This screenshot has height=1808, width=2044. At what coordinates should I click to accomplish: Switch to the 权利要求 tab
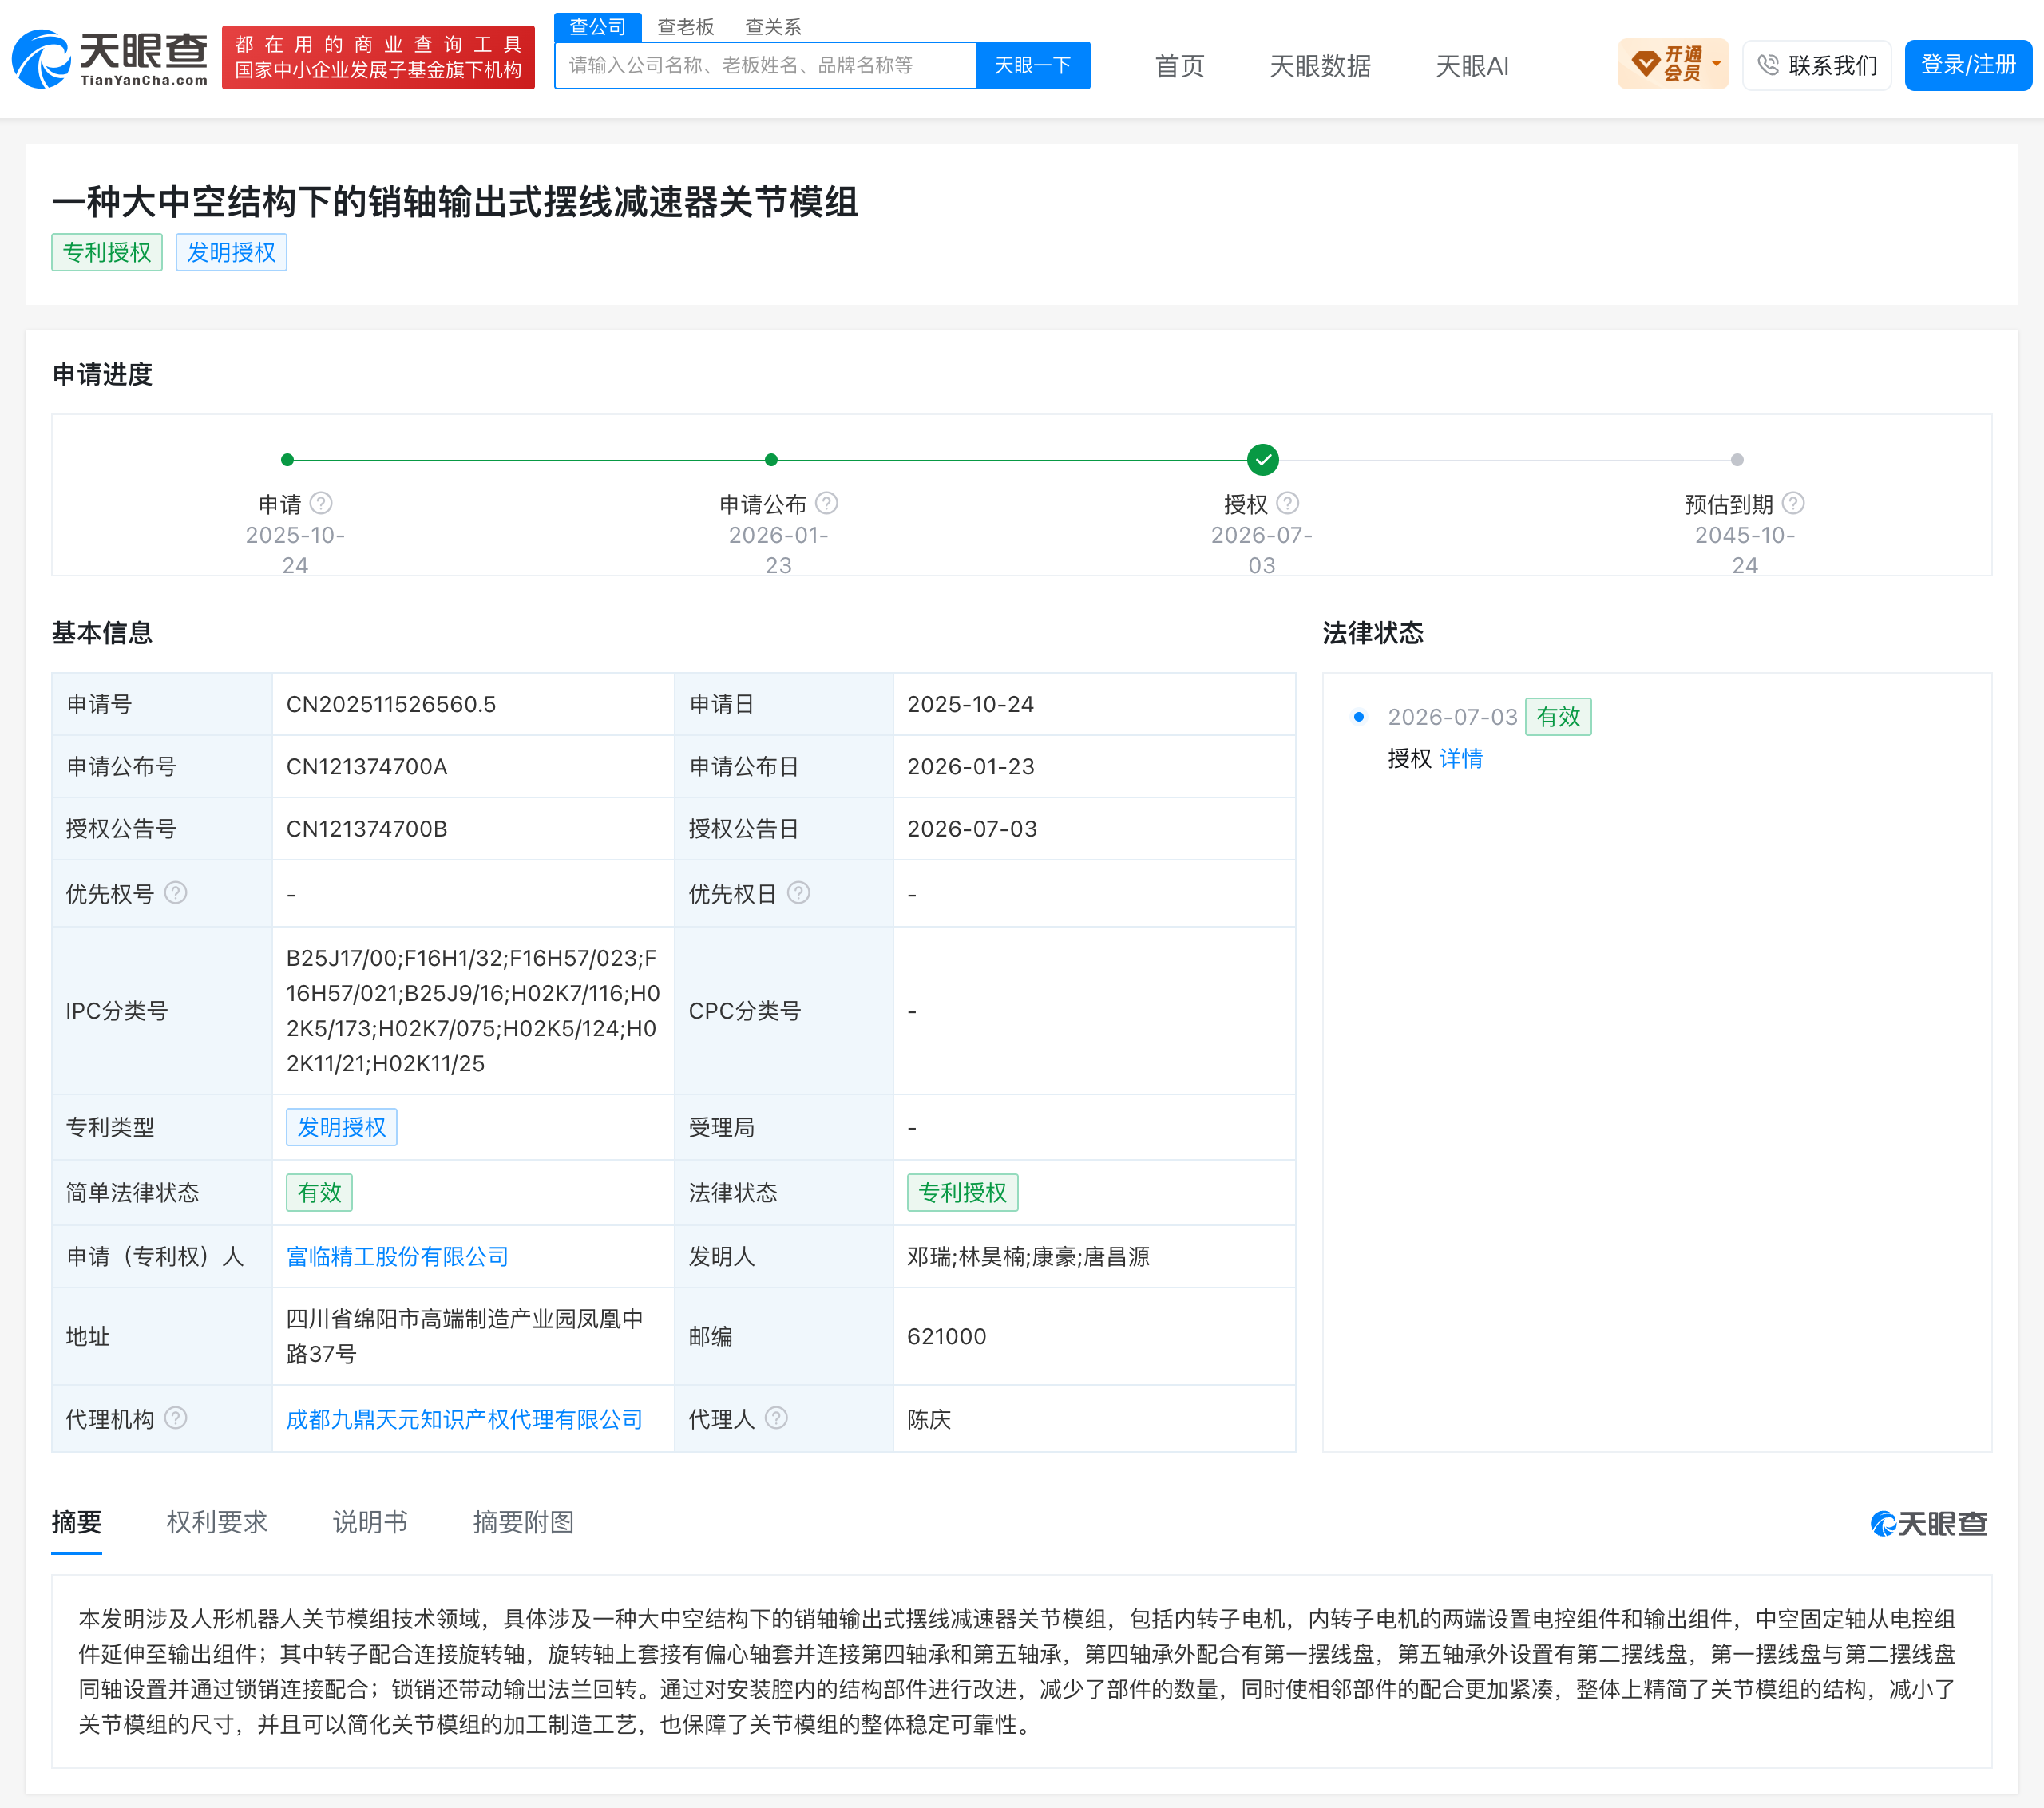(217, 1523)
